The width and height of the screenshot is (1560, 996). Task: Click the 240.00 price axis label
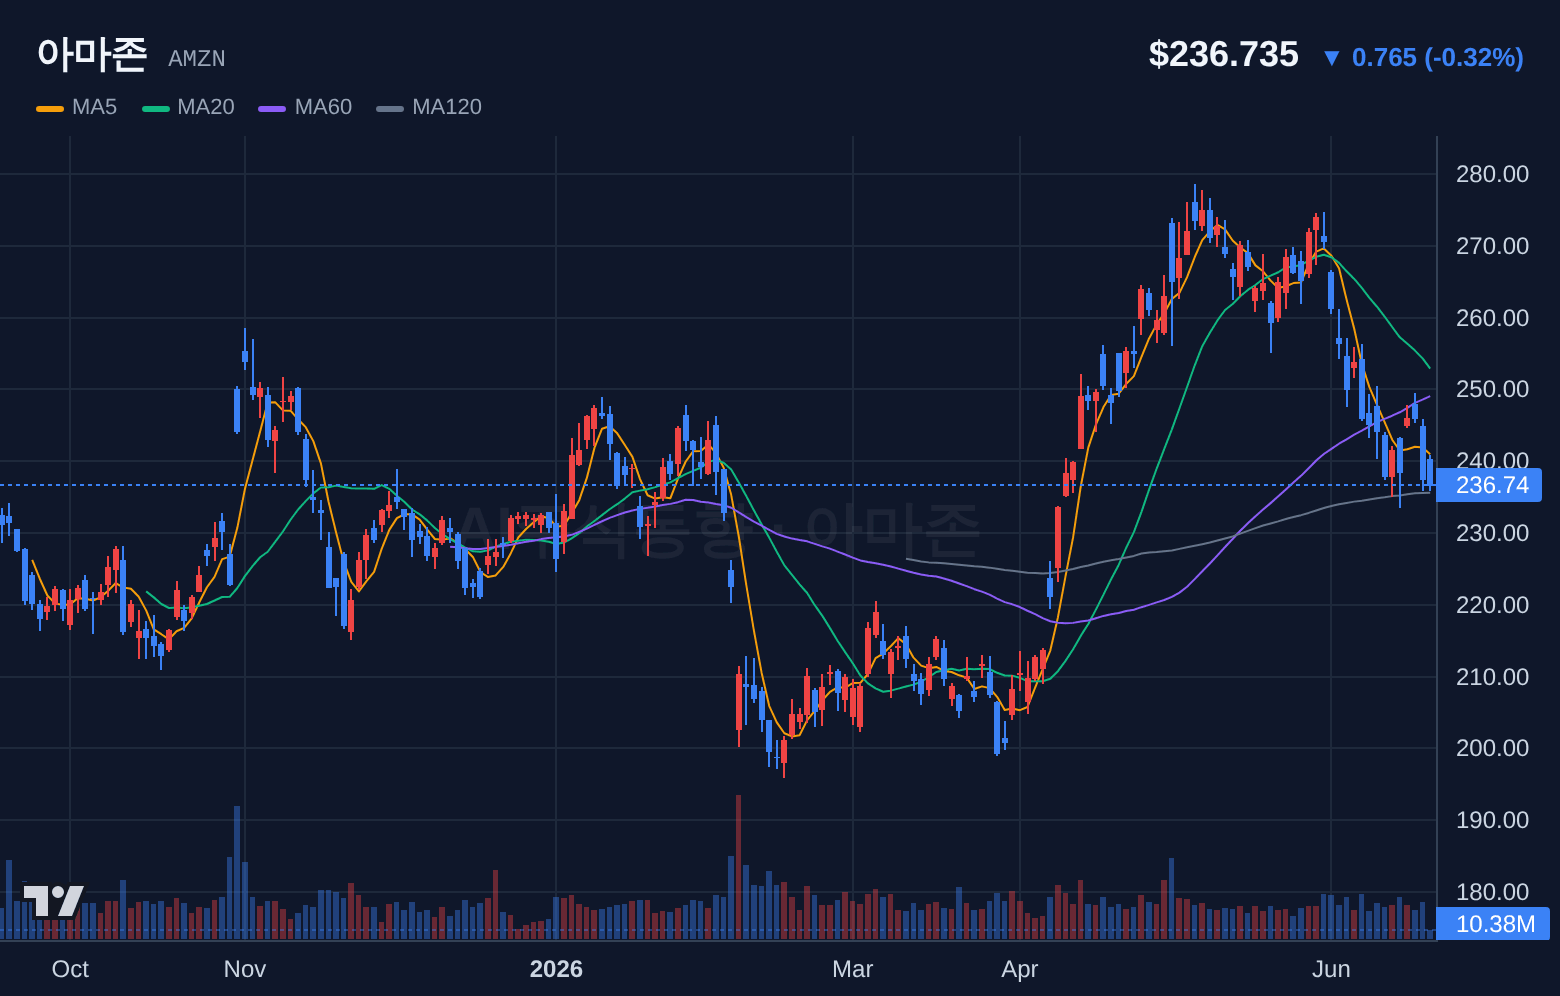coord(1492,460)
